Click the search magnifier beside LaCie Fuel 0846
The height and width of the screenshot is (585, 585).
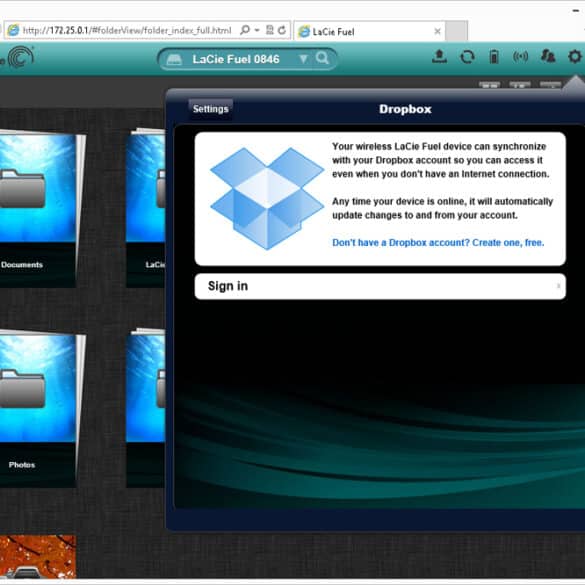(x=322, y=58)
